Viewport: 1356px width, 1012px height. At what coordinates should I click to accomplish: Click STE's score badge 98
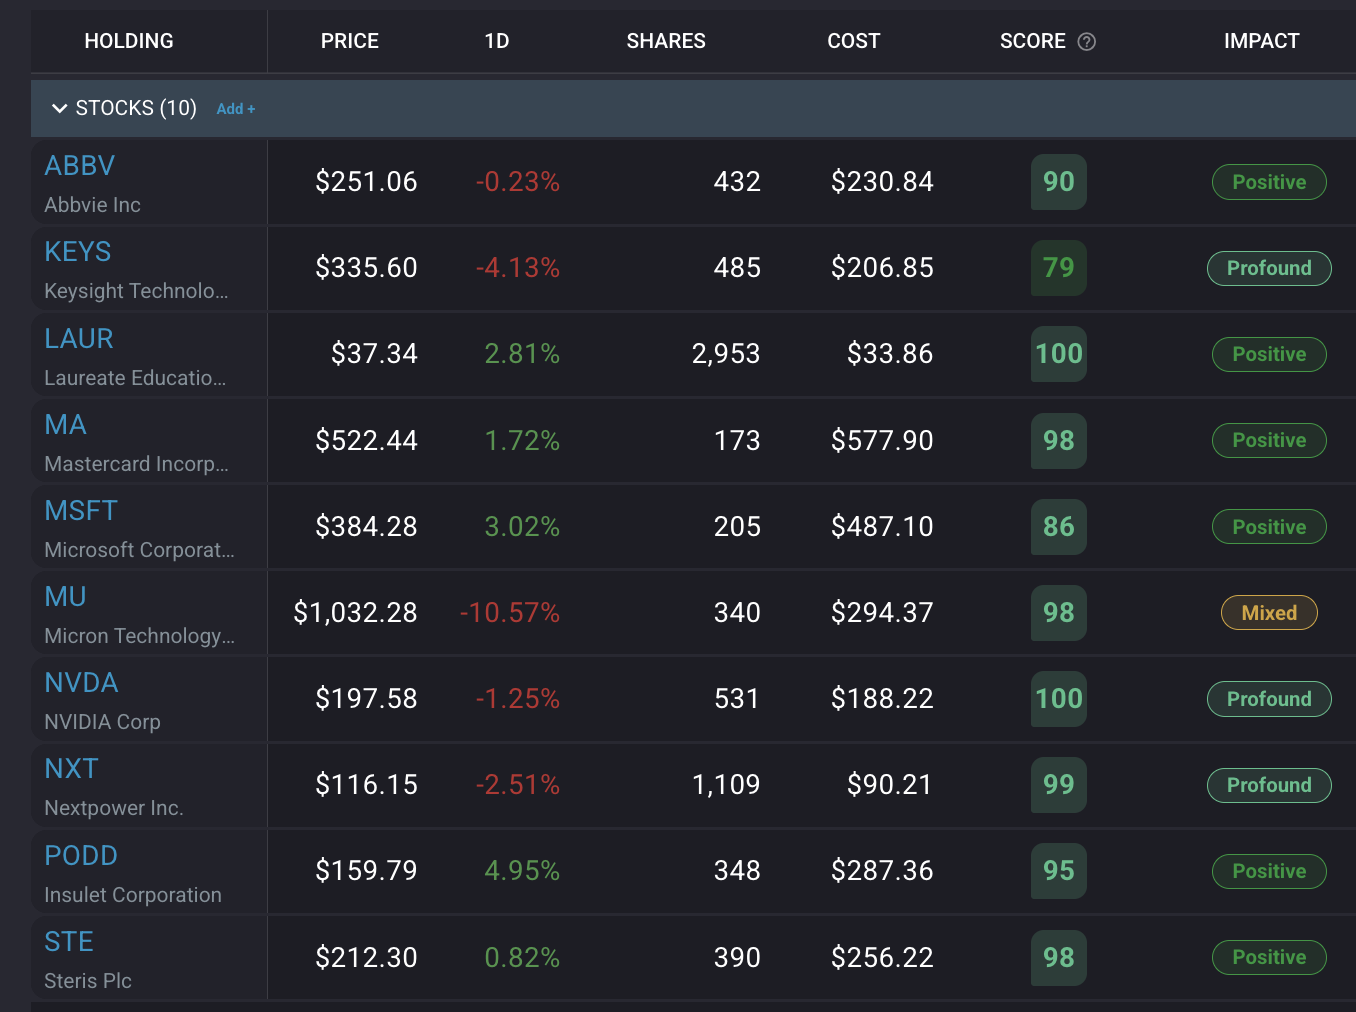pos(1059,958)
